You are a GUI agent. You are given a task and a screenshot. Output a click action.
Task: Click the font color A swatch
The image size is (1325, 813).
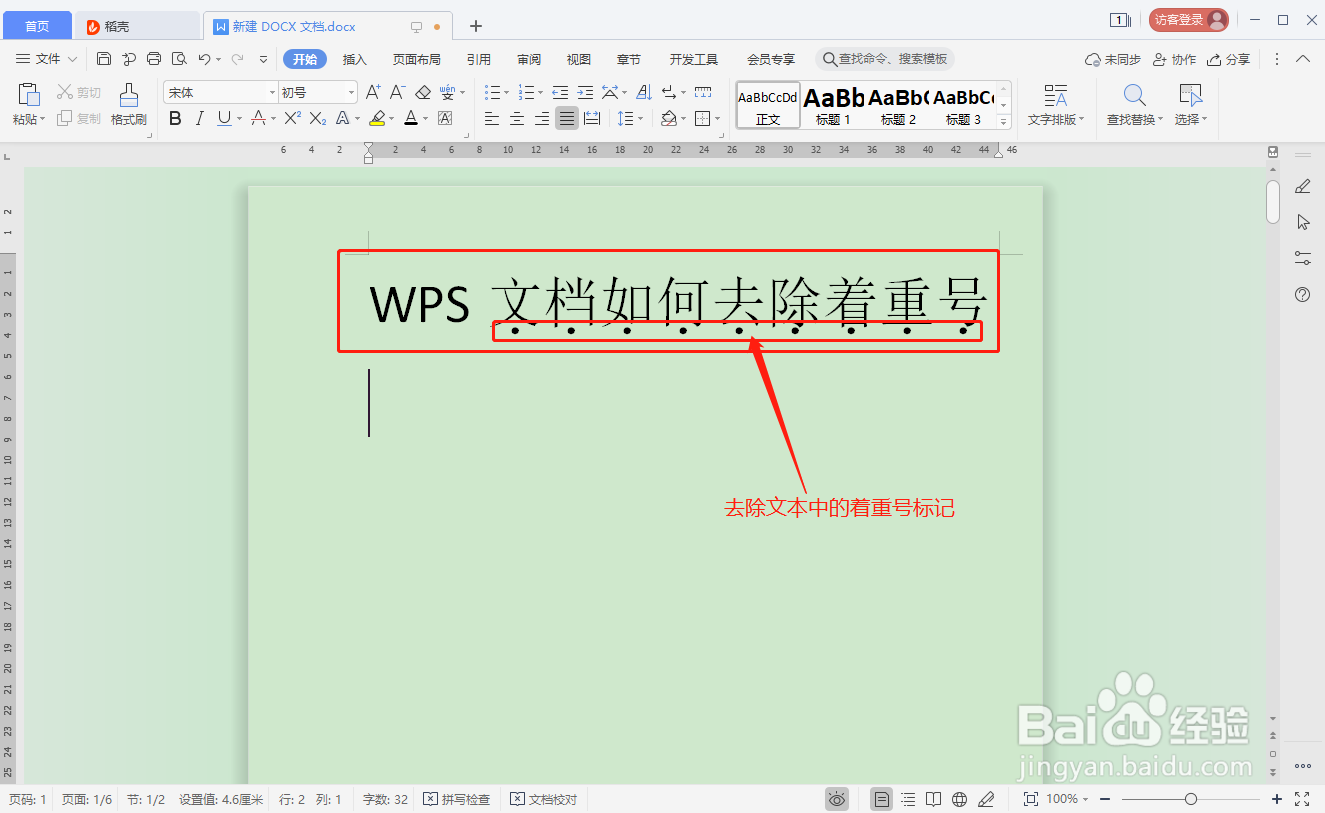coord(411,119)
